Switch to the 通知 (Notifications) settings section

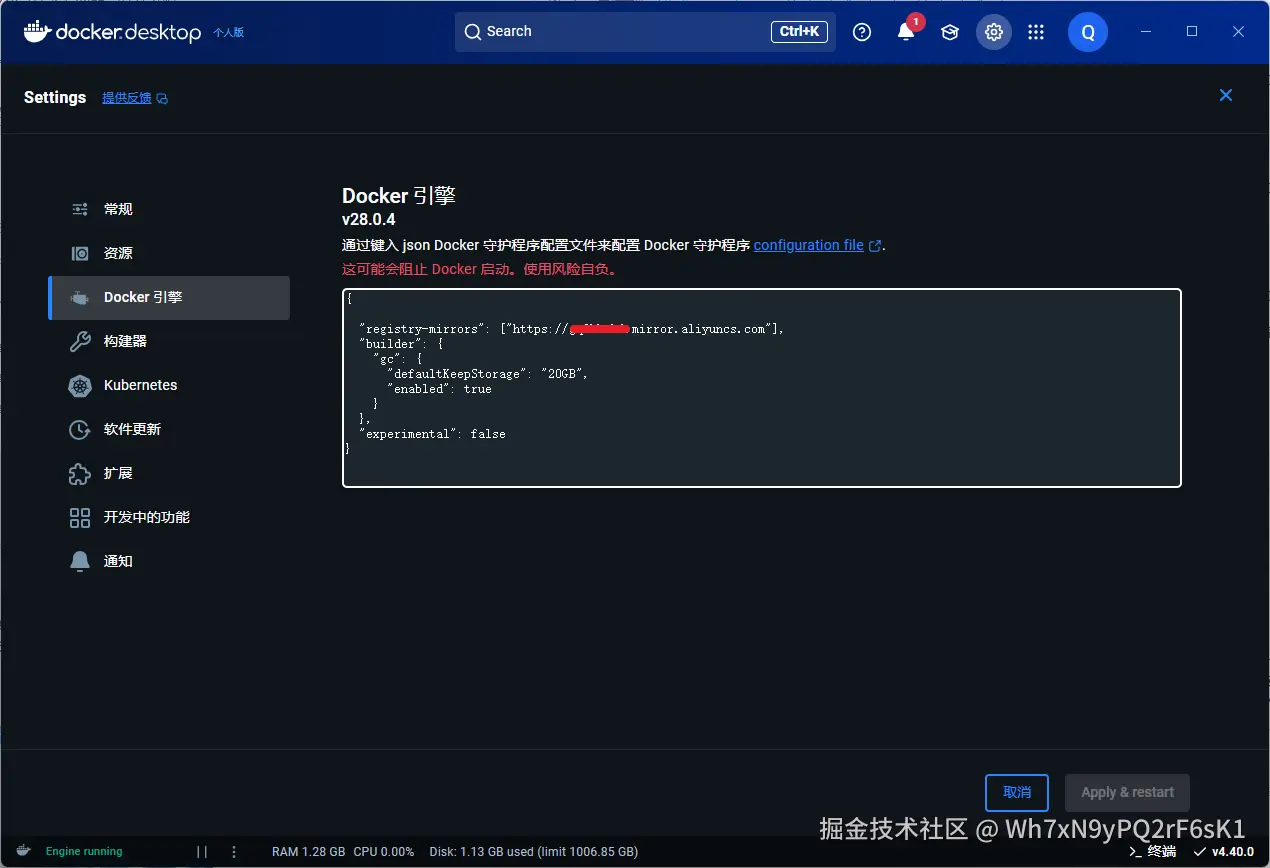[79, 561]
